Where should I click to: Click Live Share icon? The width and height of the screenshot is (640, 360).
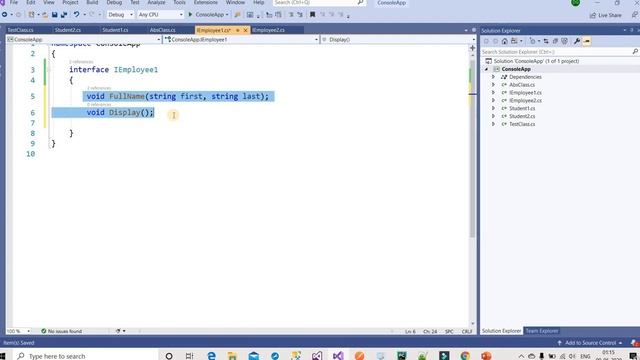[593, 16]
